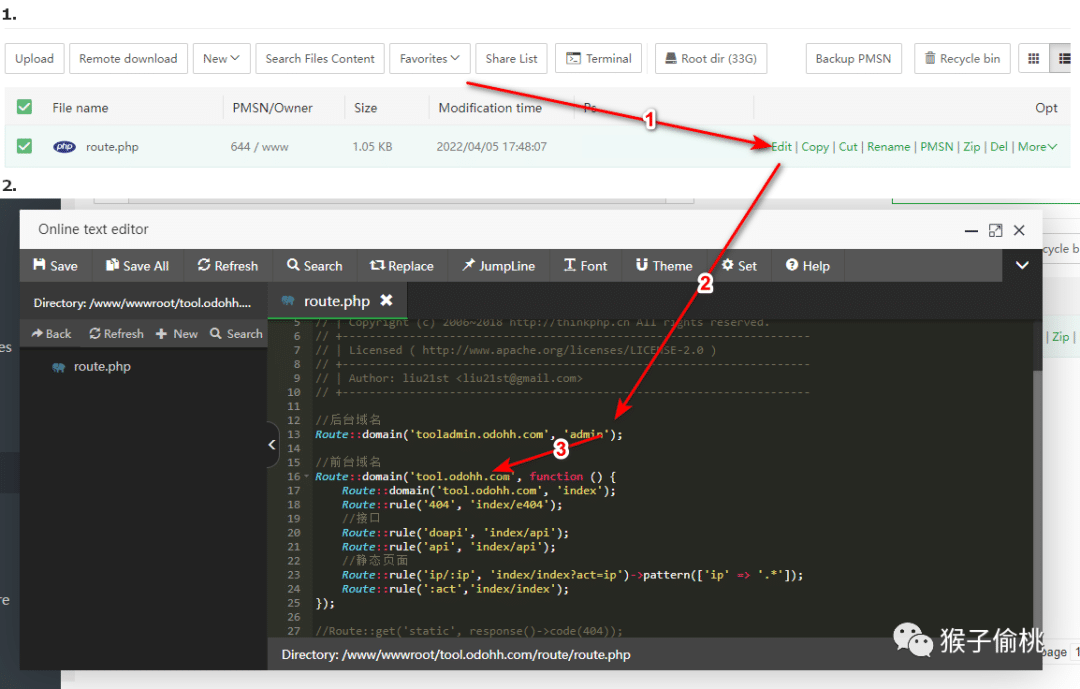
Task: Toggle the select-all files checkbox in header
Action: click(x=25, y=107)
